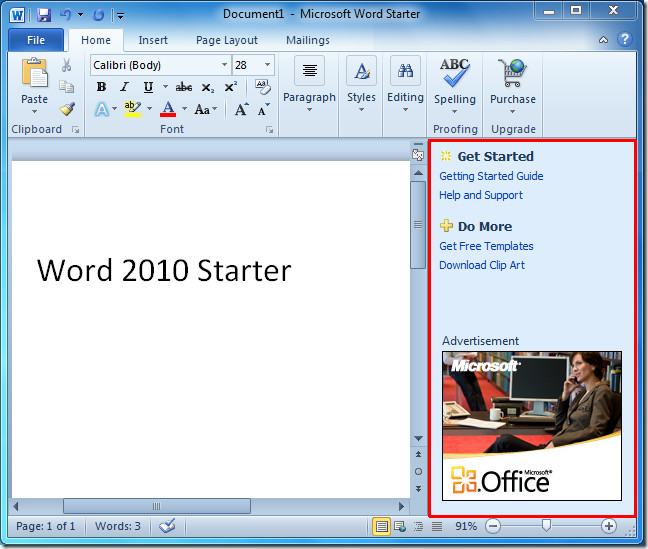This screenshot has height=549, width=648.
Task: Click the Redo (repeat) icon
Action: (x=98, y=15)
